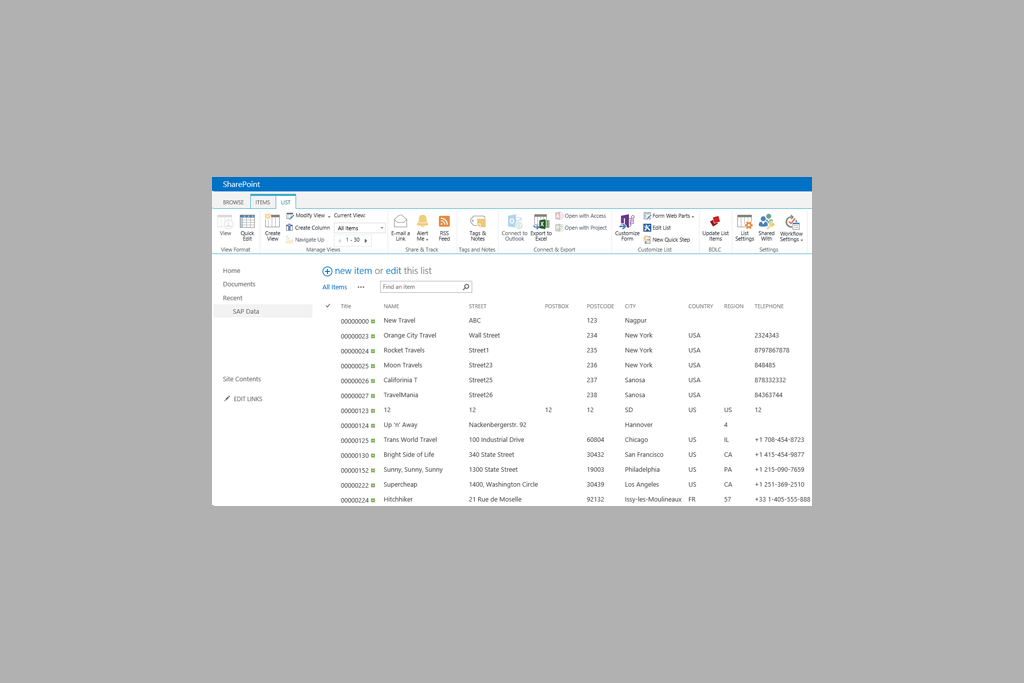Go to next page arrow in paging control

pyautogui.click(x=366, y=240)
